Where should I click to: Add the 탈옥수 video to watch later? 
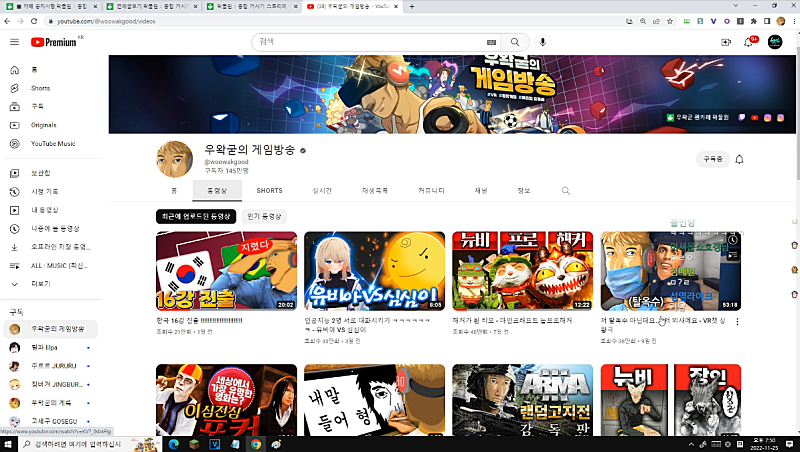[x=733, y=240]
